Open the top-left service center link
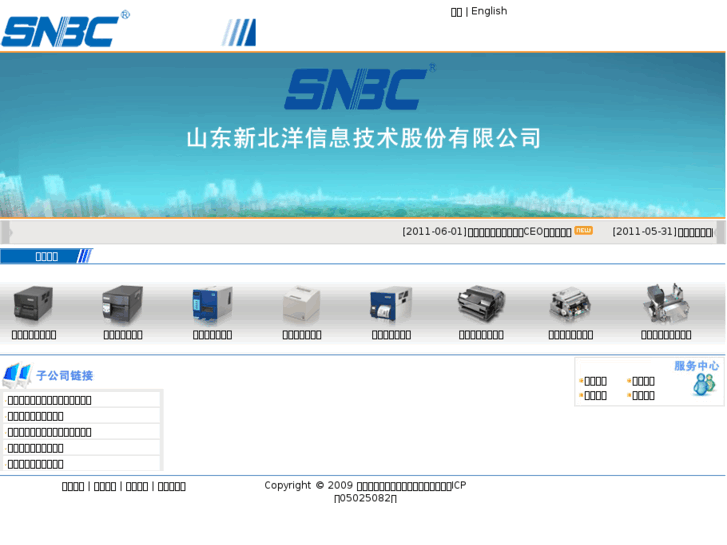Viewport: 727px width, 545px height. tap(595, 381)
